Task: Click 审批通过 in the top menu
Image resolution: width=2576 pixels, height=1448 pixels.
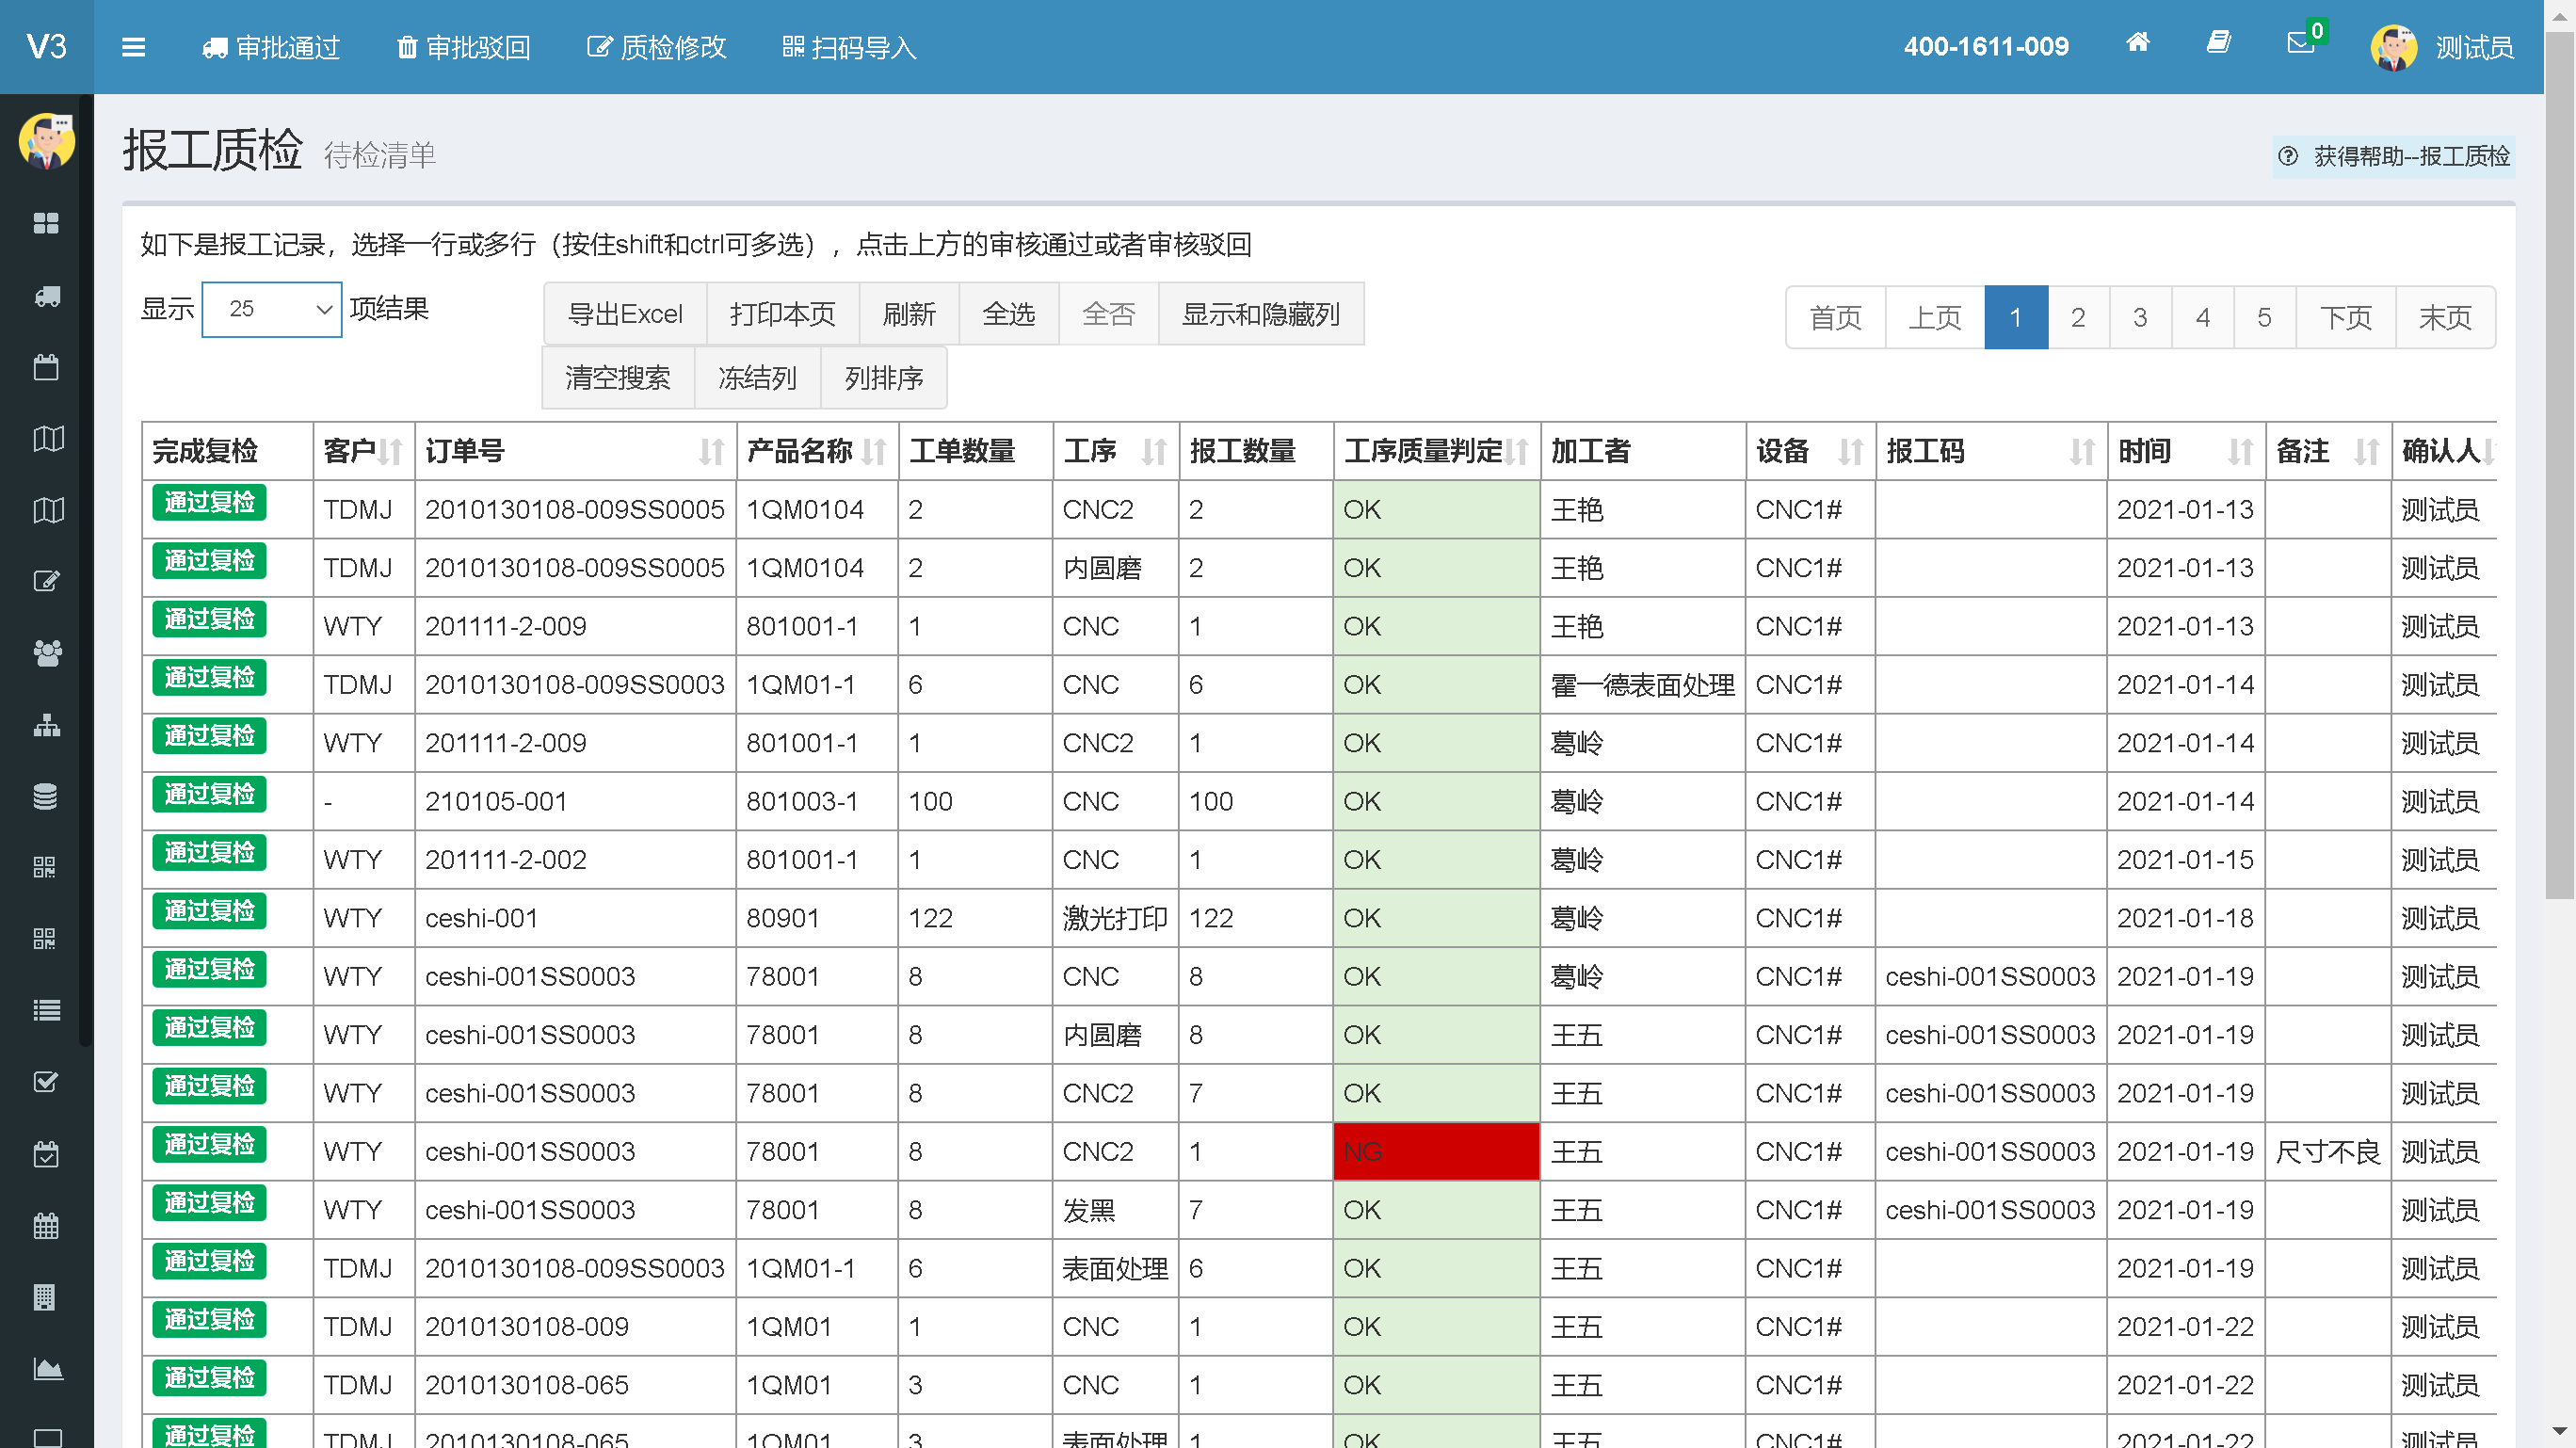Action: (271, 47)
